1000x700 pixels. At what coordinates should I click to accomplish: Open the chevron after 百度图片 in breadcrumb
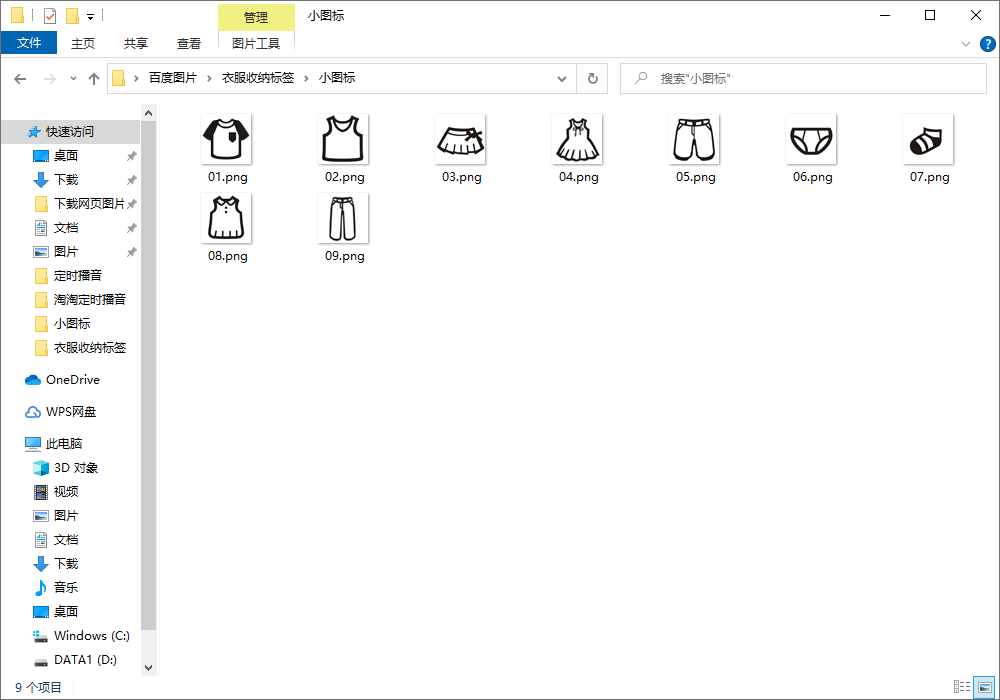(x=209, y=78)
